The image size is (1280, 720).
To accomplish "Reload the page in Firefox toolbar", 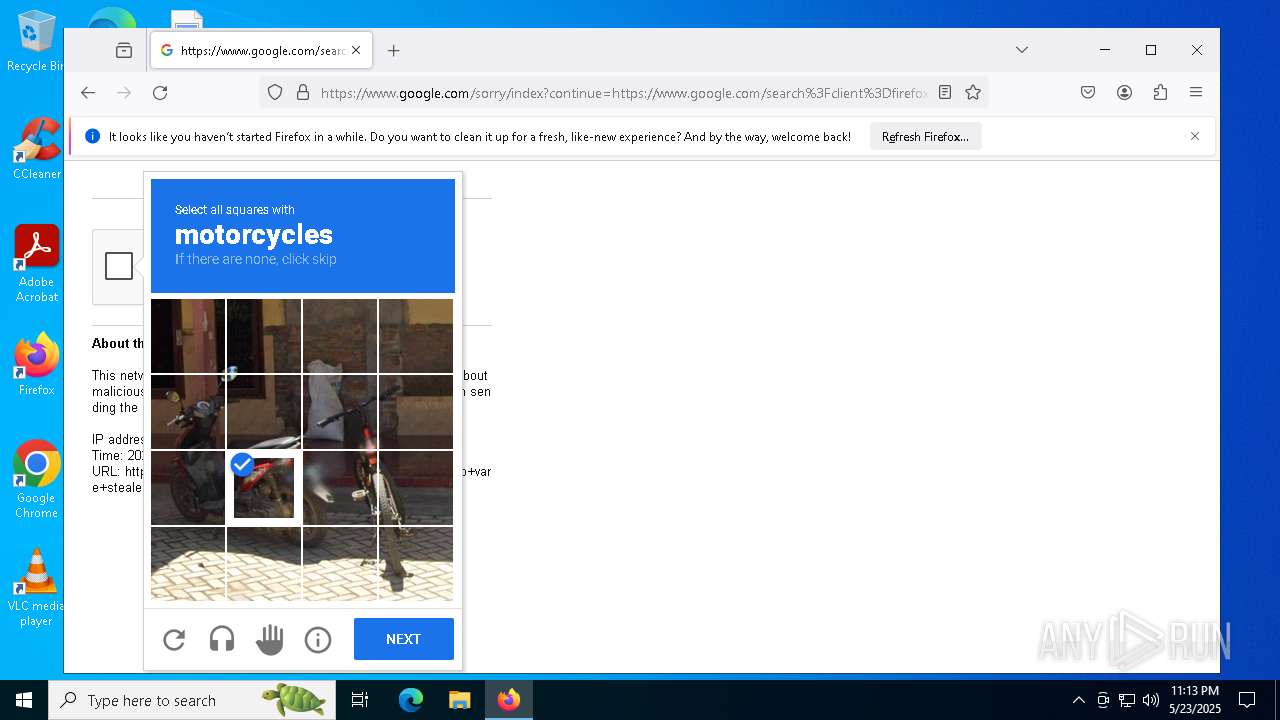I will point(160,93).
